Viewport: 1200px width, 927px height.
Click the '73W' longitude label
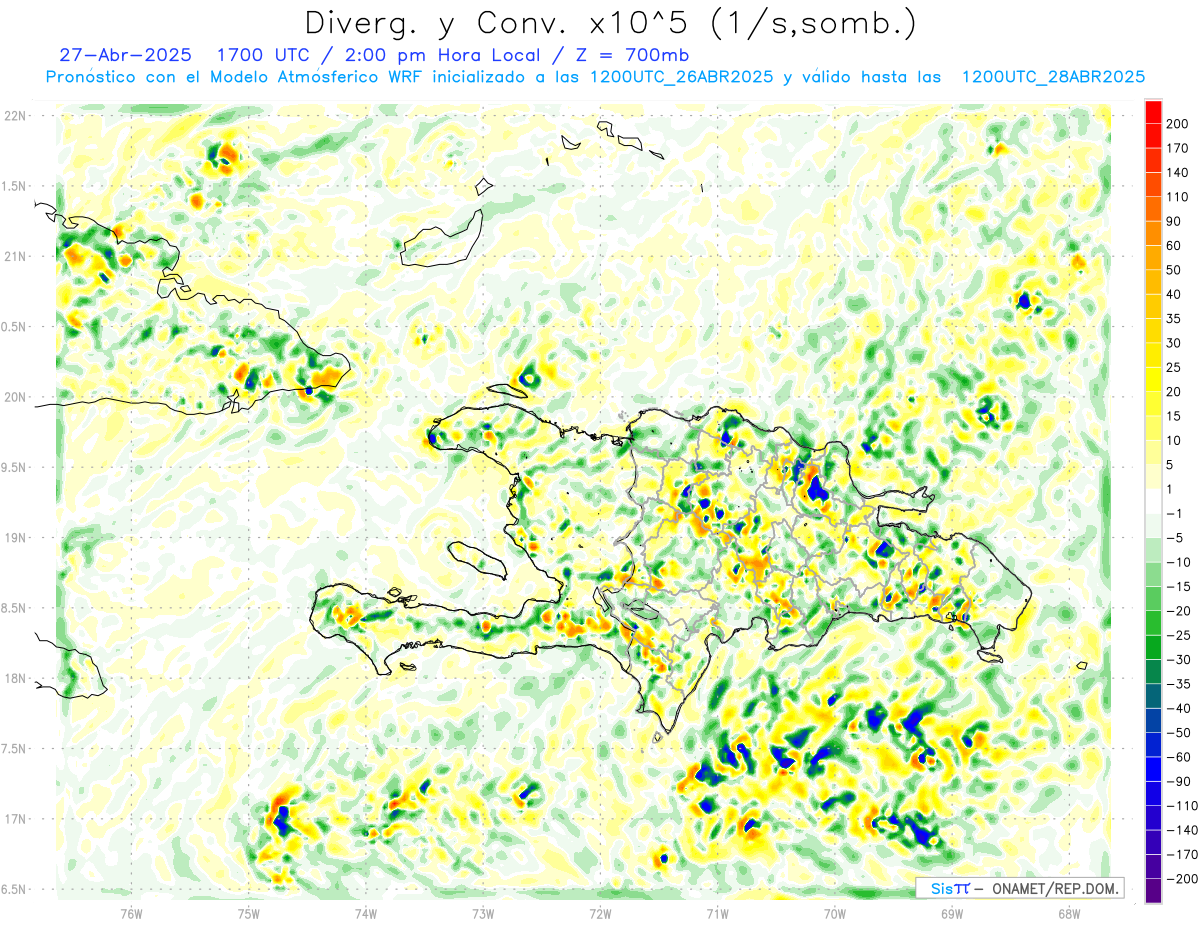[483, 913]
